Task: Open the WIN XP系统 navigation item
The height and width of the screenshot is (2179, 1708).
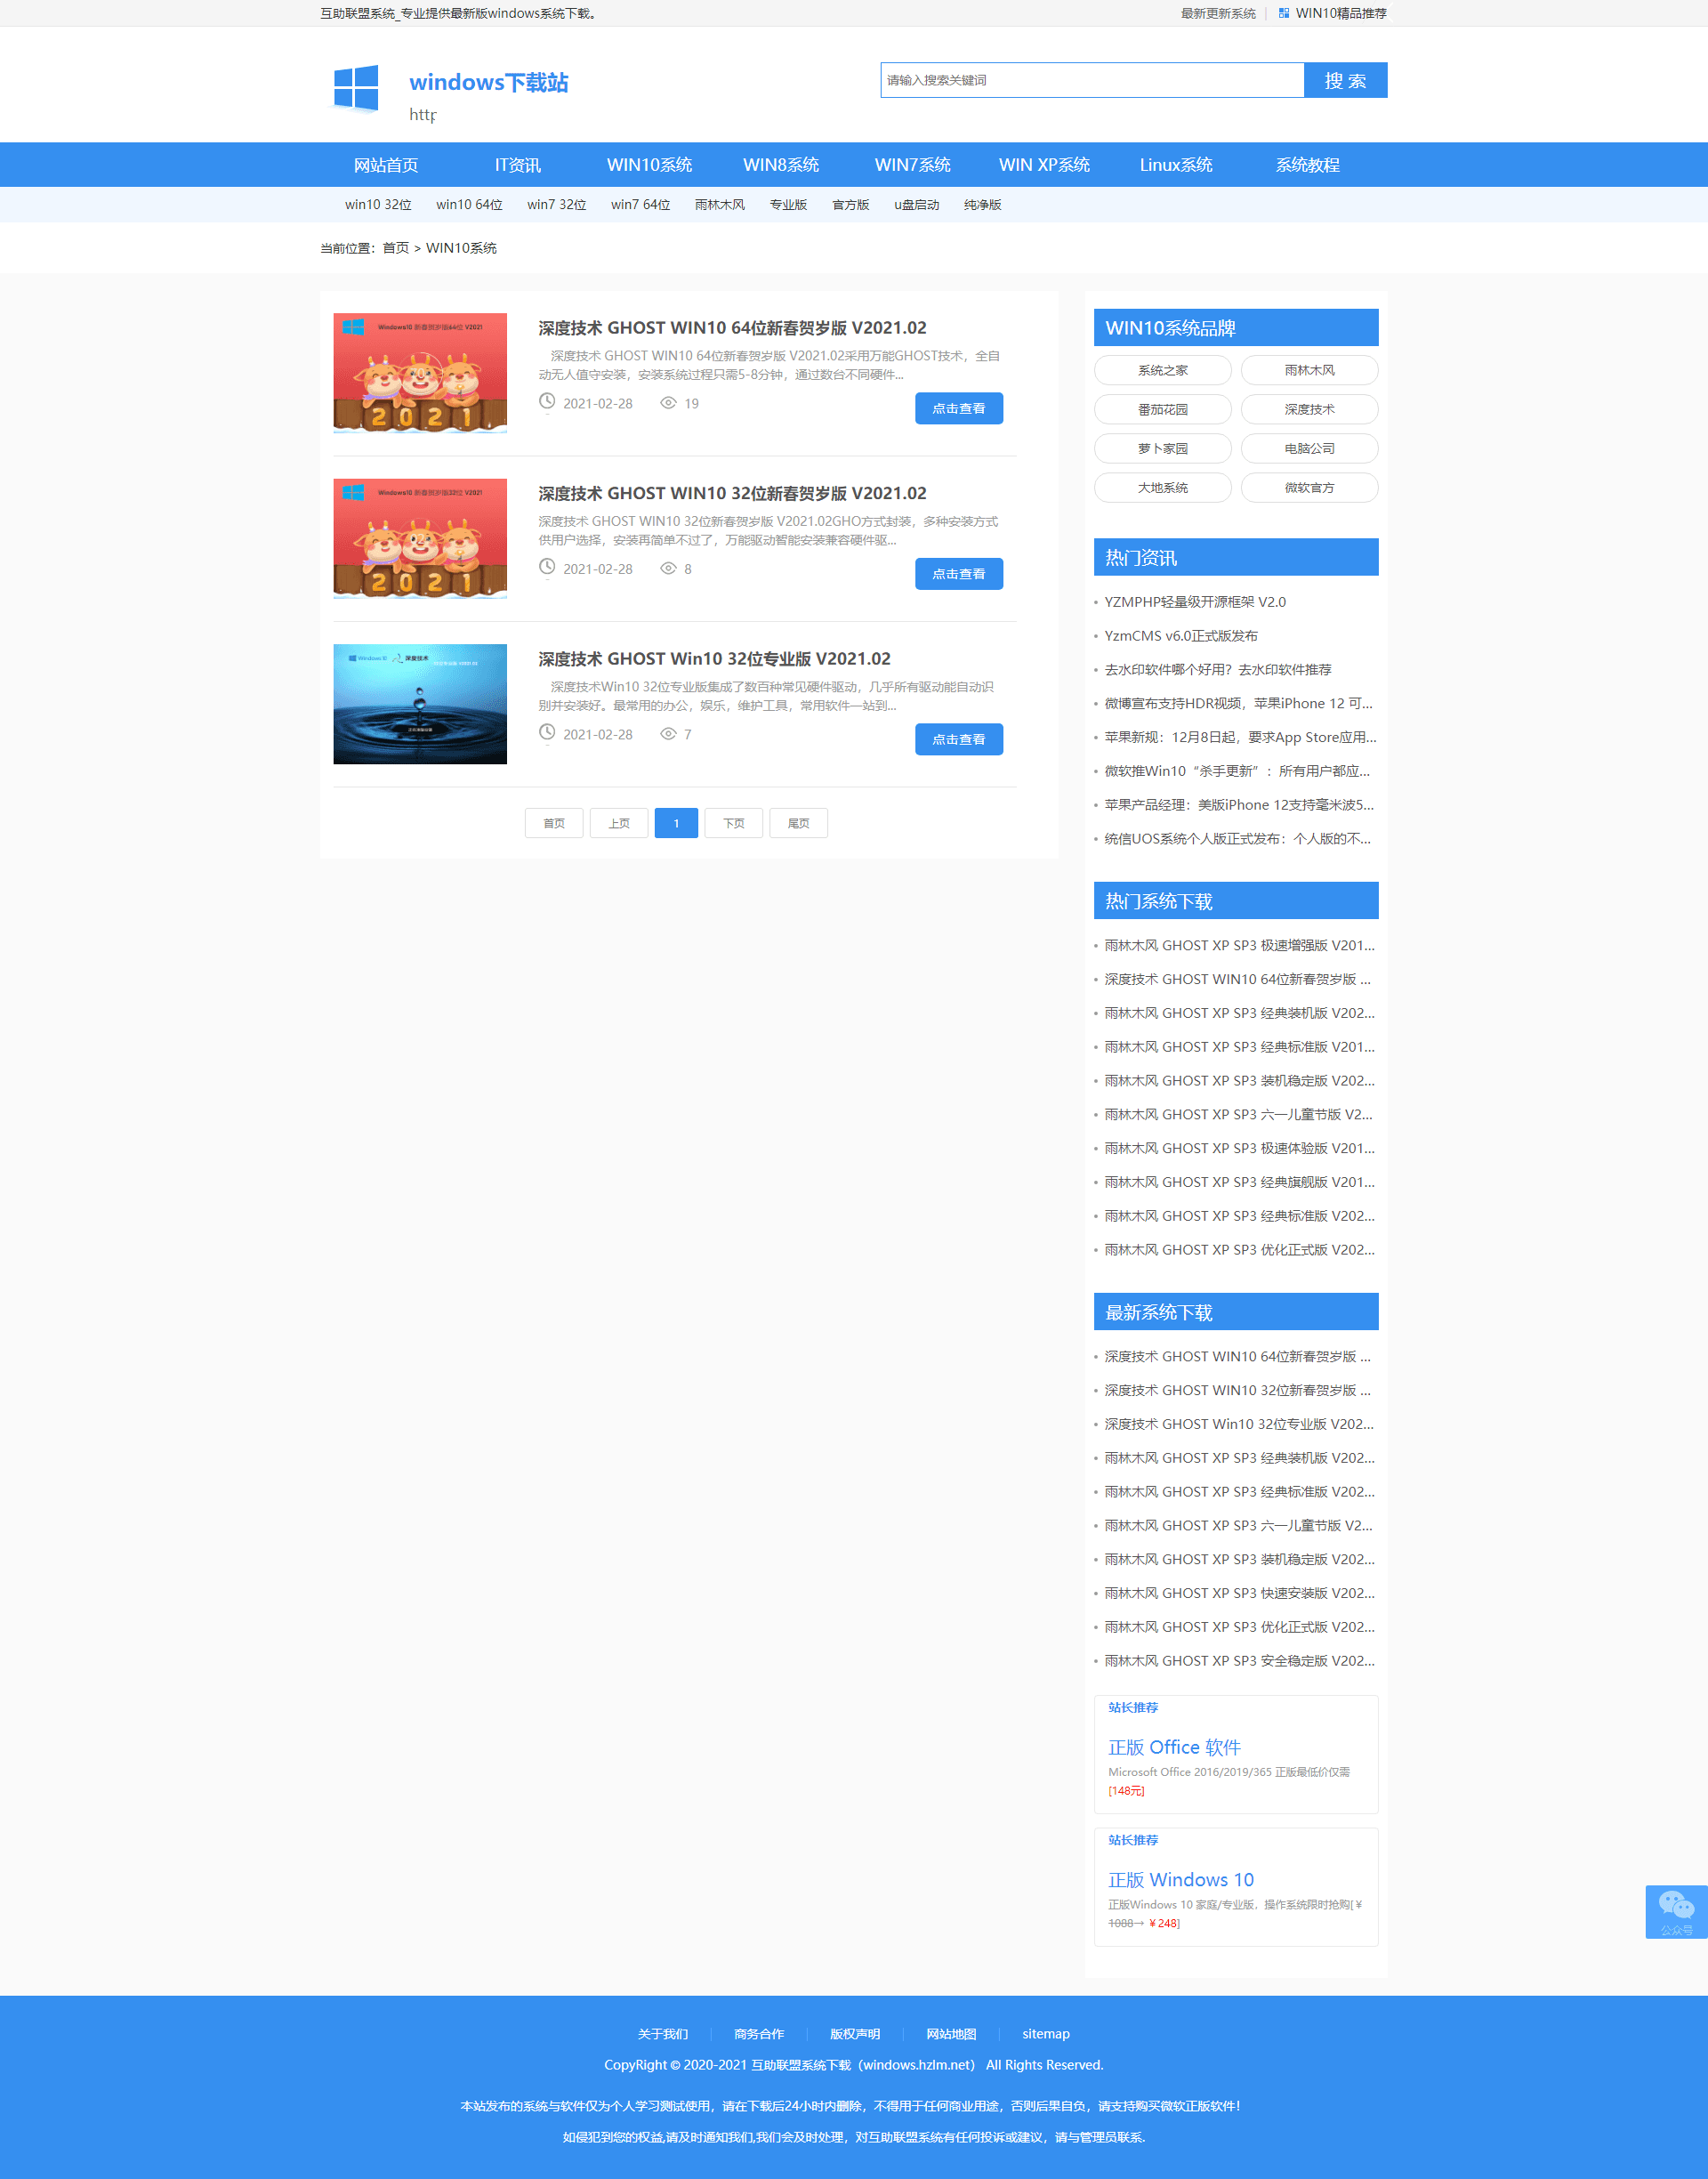Action: point(1044,165)
